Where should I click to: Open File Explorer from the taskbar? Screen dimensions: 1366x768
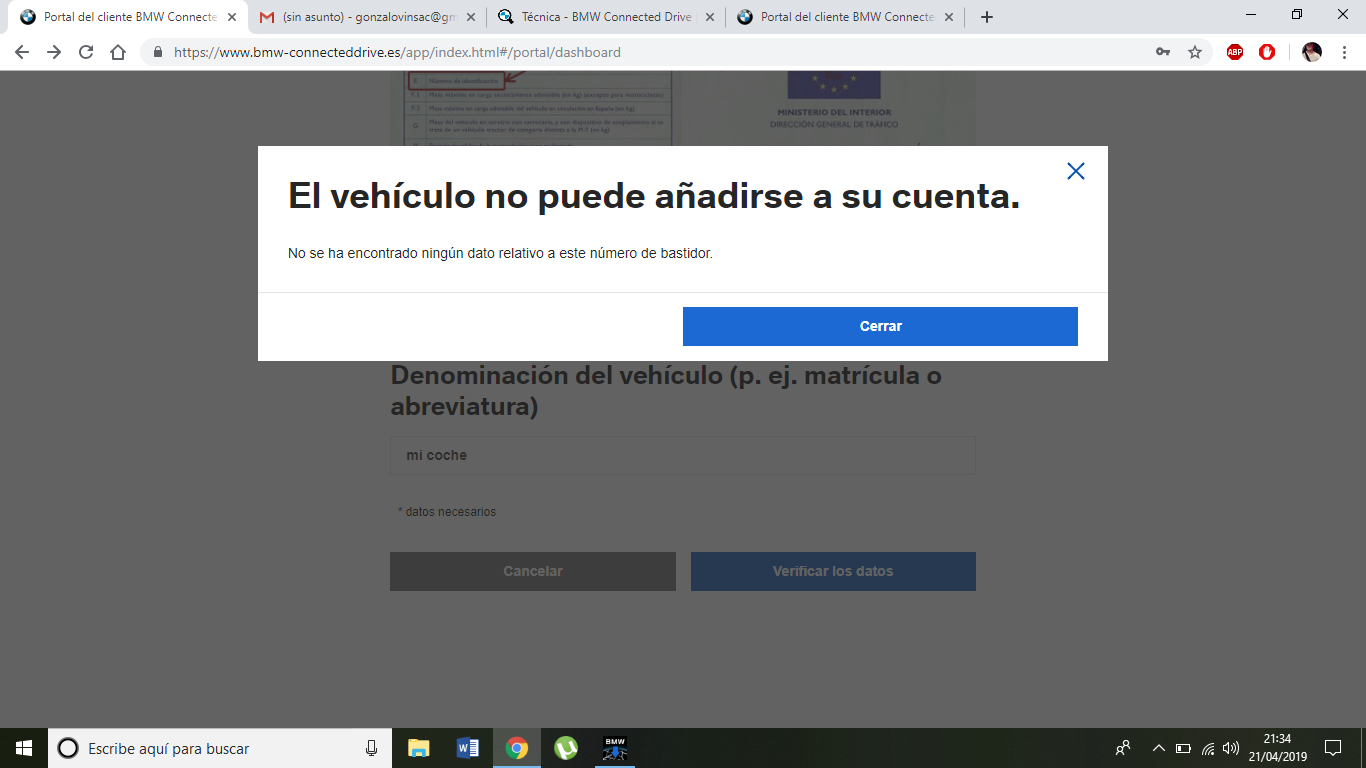pos(419,748)
